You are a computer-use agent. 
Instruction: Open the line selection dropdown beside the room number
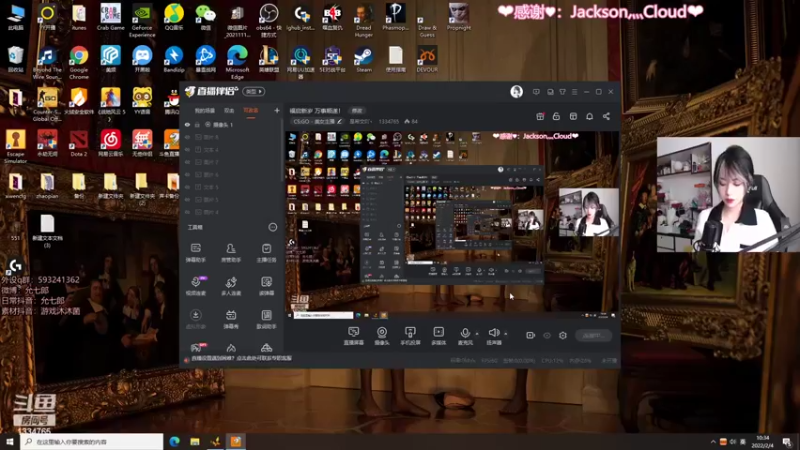[360, 121]
